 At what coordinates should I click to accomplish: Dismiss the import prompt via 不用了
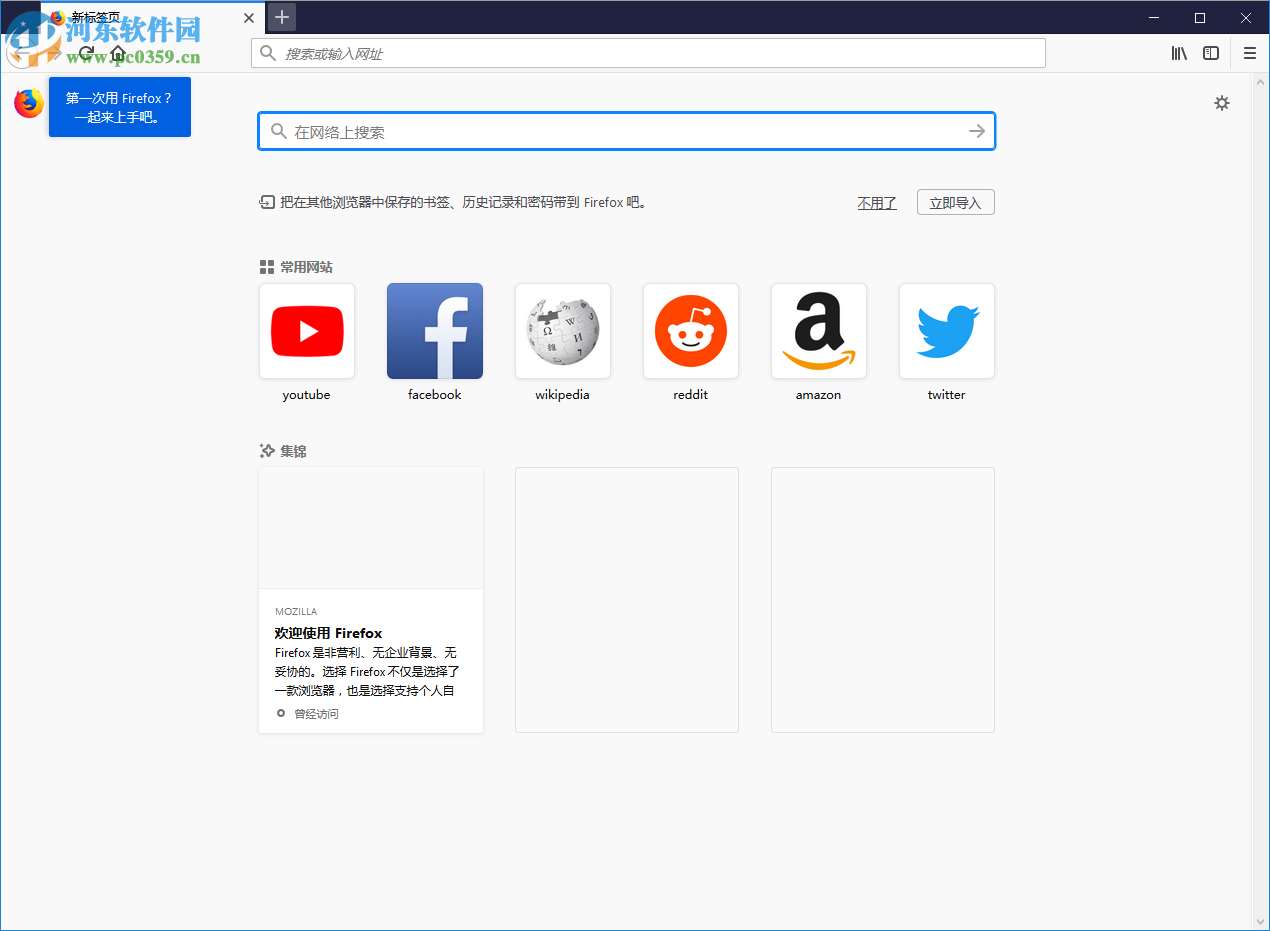(x=876, y=202)
